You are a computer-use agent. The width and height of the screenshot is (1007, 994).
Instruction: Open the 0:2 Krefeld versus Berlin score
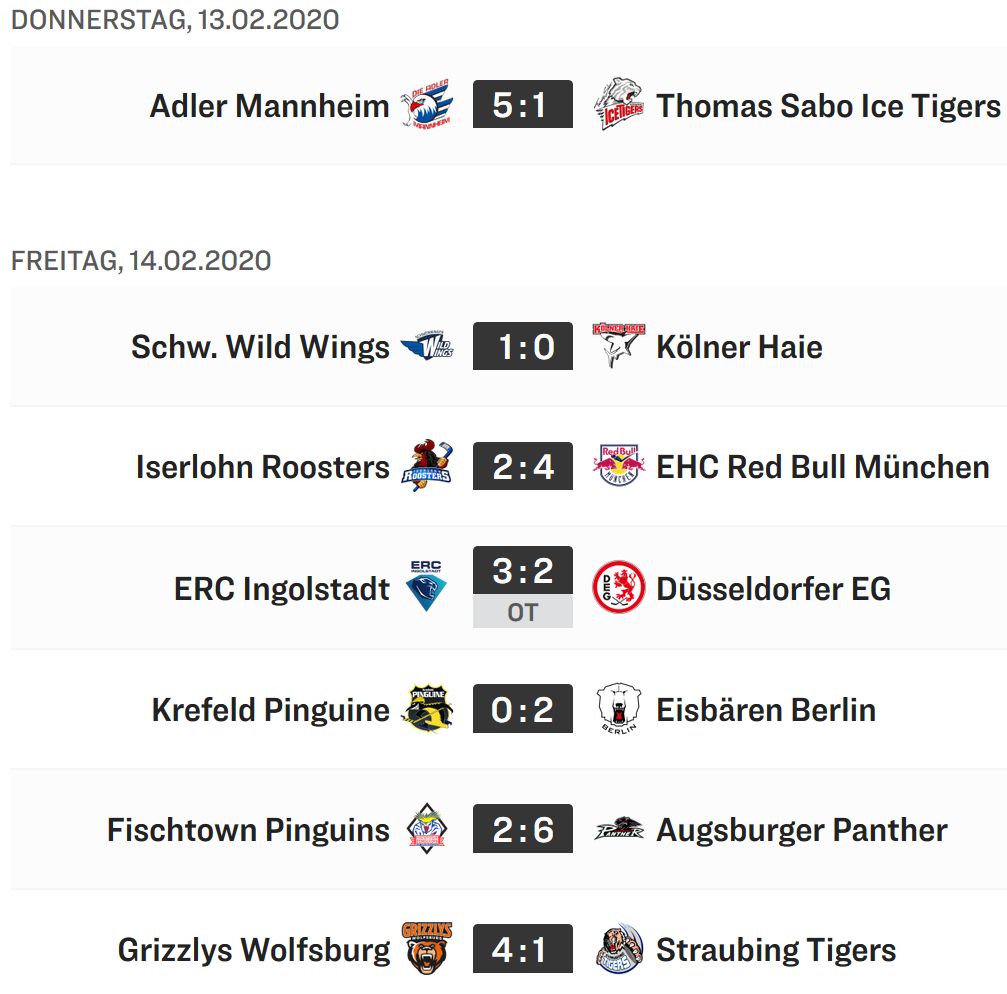pos(523,709)
